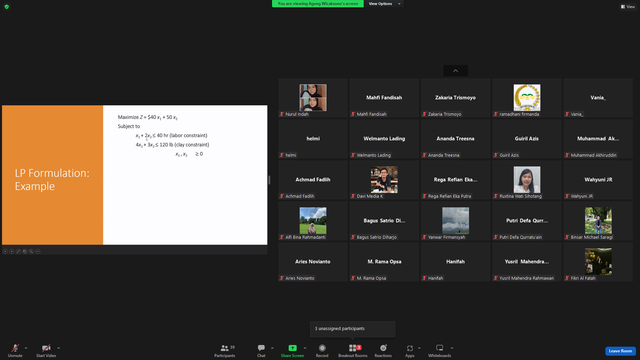Select the Welmanto Lading participant tile
The image size is (640, 360).
tap(384, 139)
